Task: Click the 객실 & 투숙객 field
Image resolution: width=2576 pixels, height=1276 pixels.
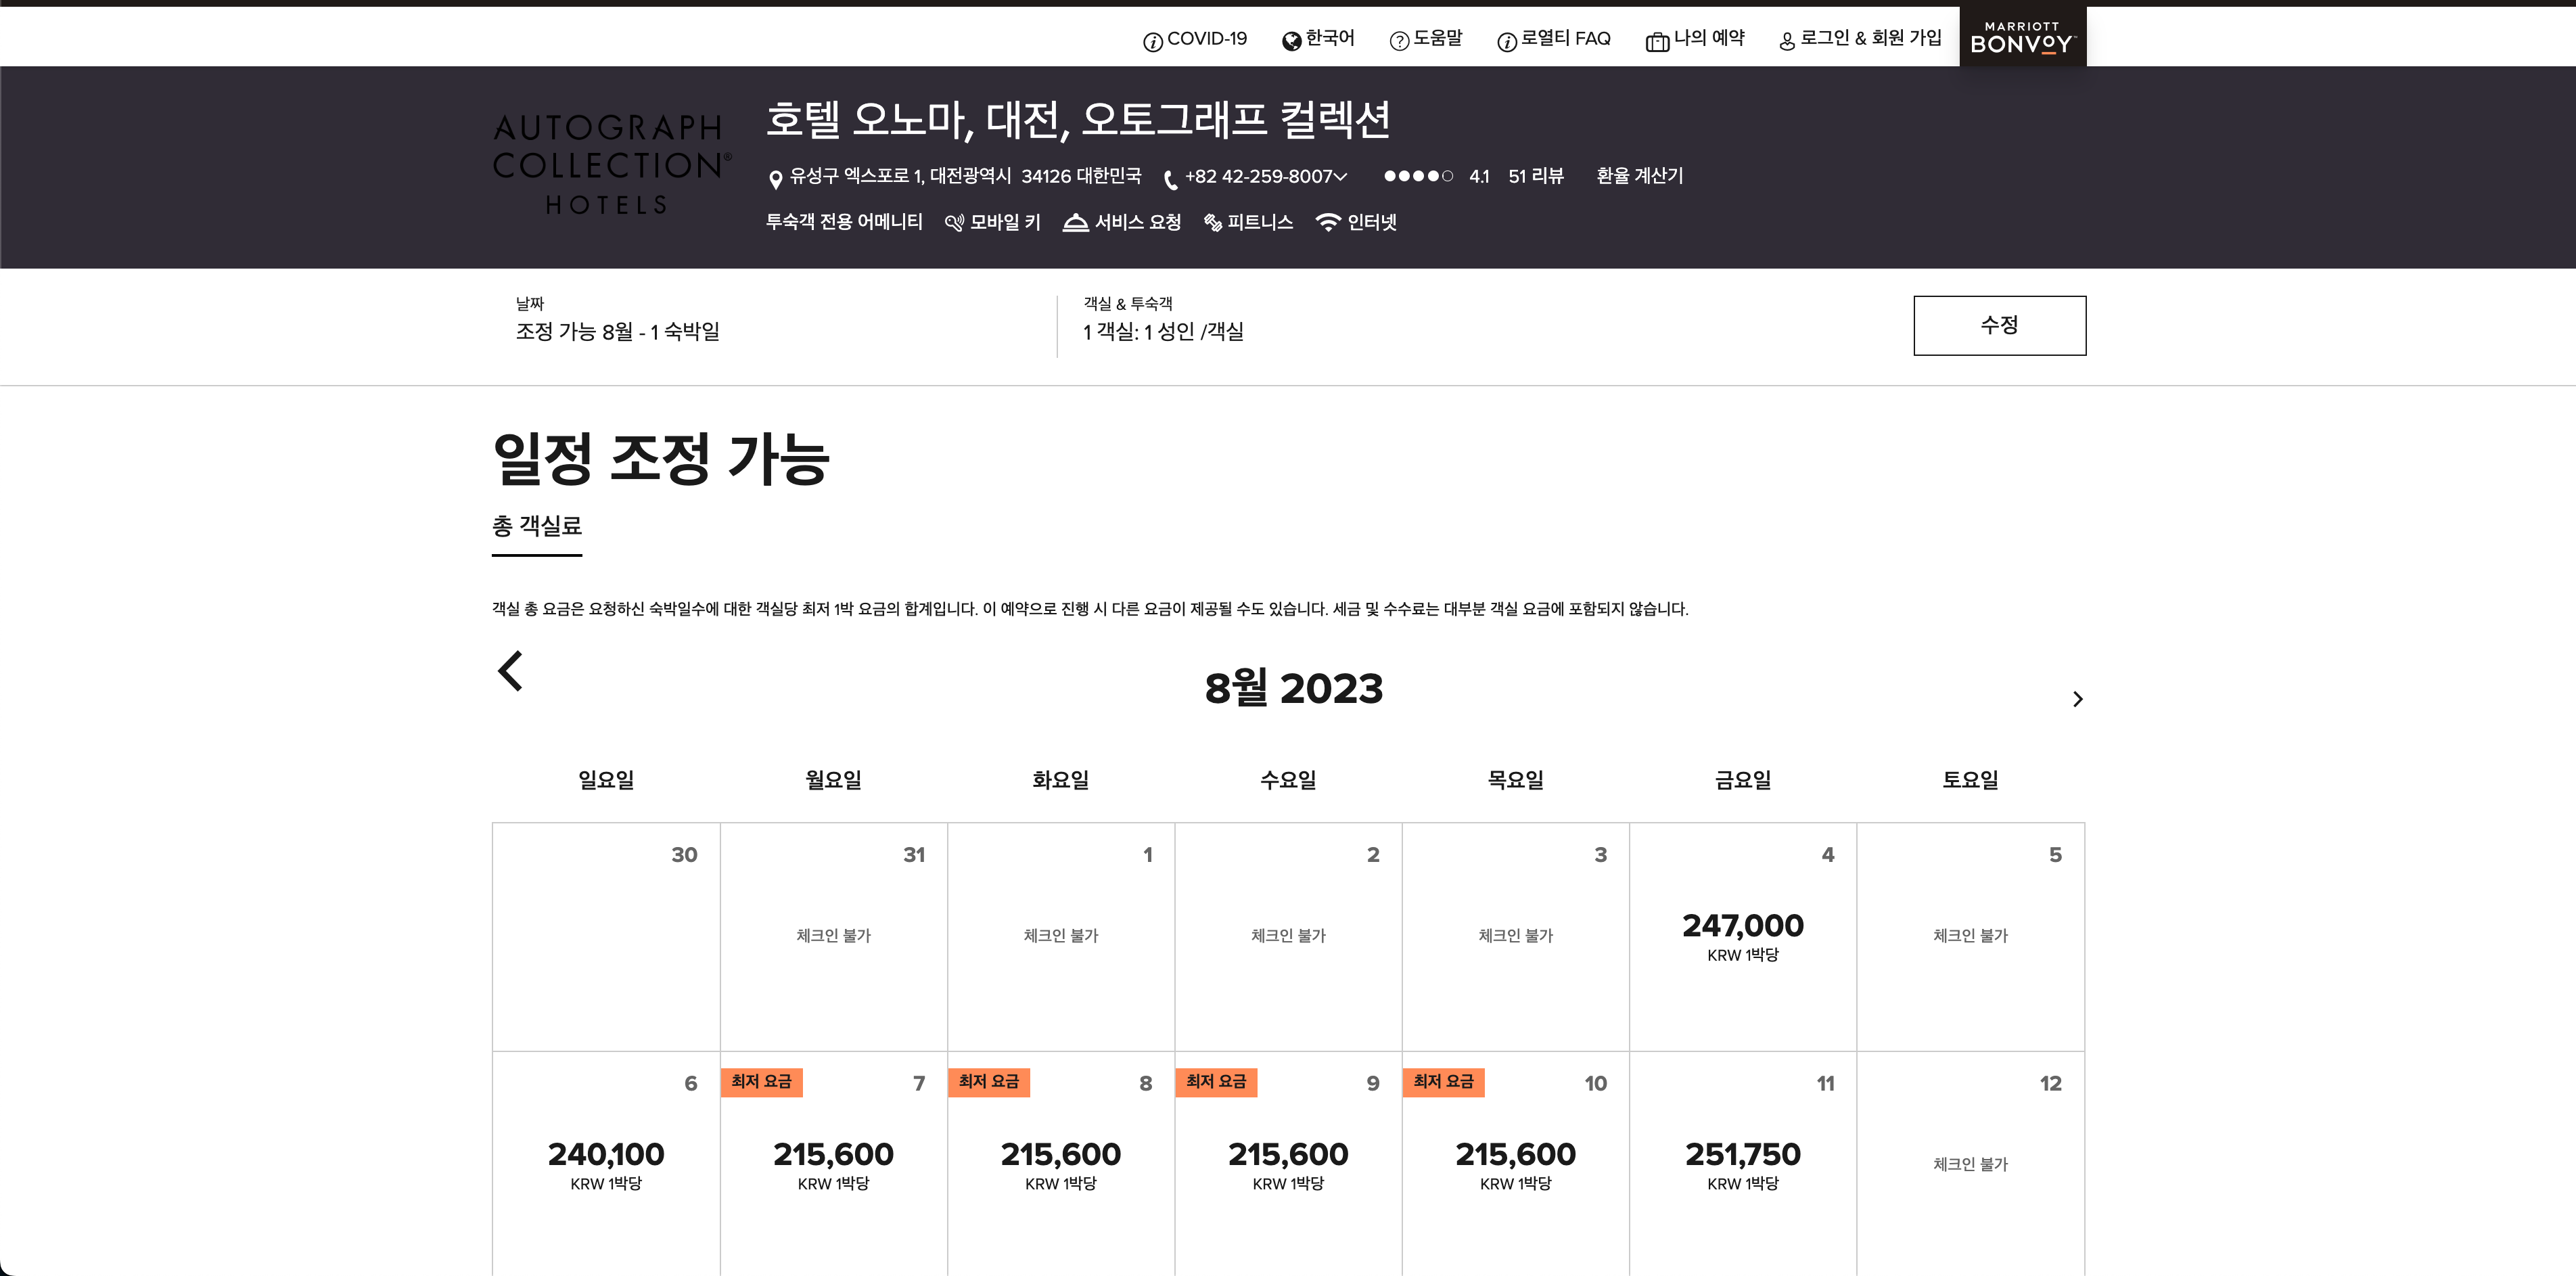Action: tap(1163, 320)
